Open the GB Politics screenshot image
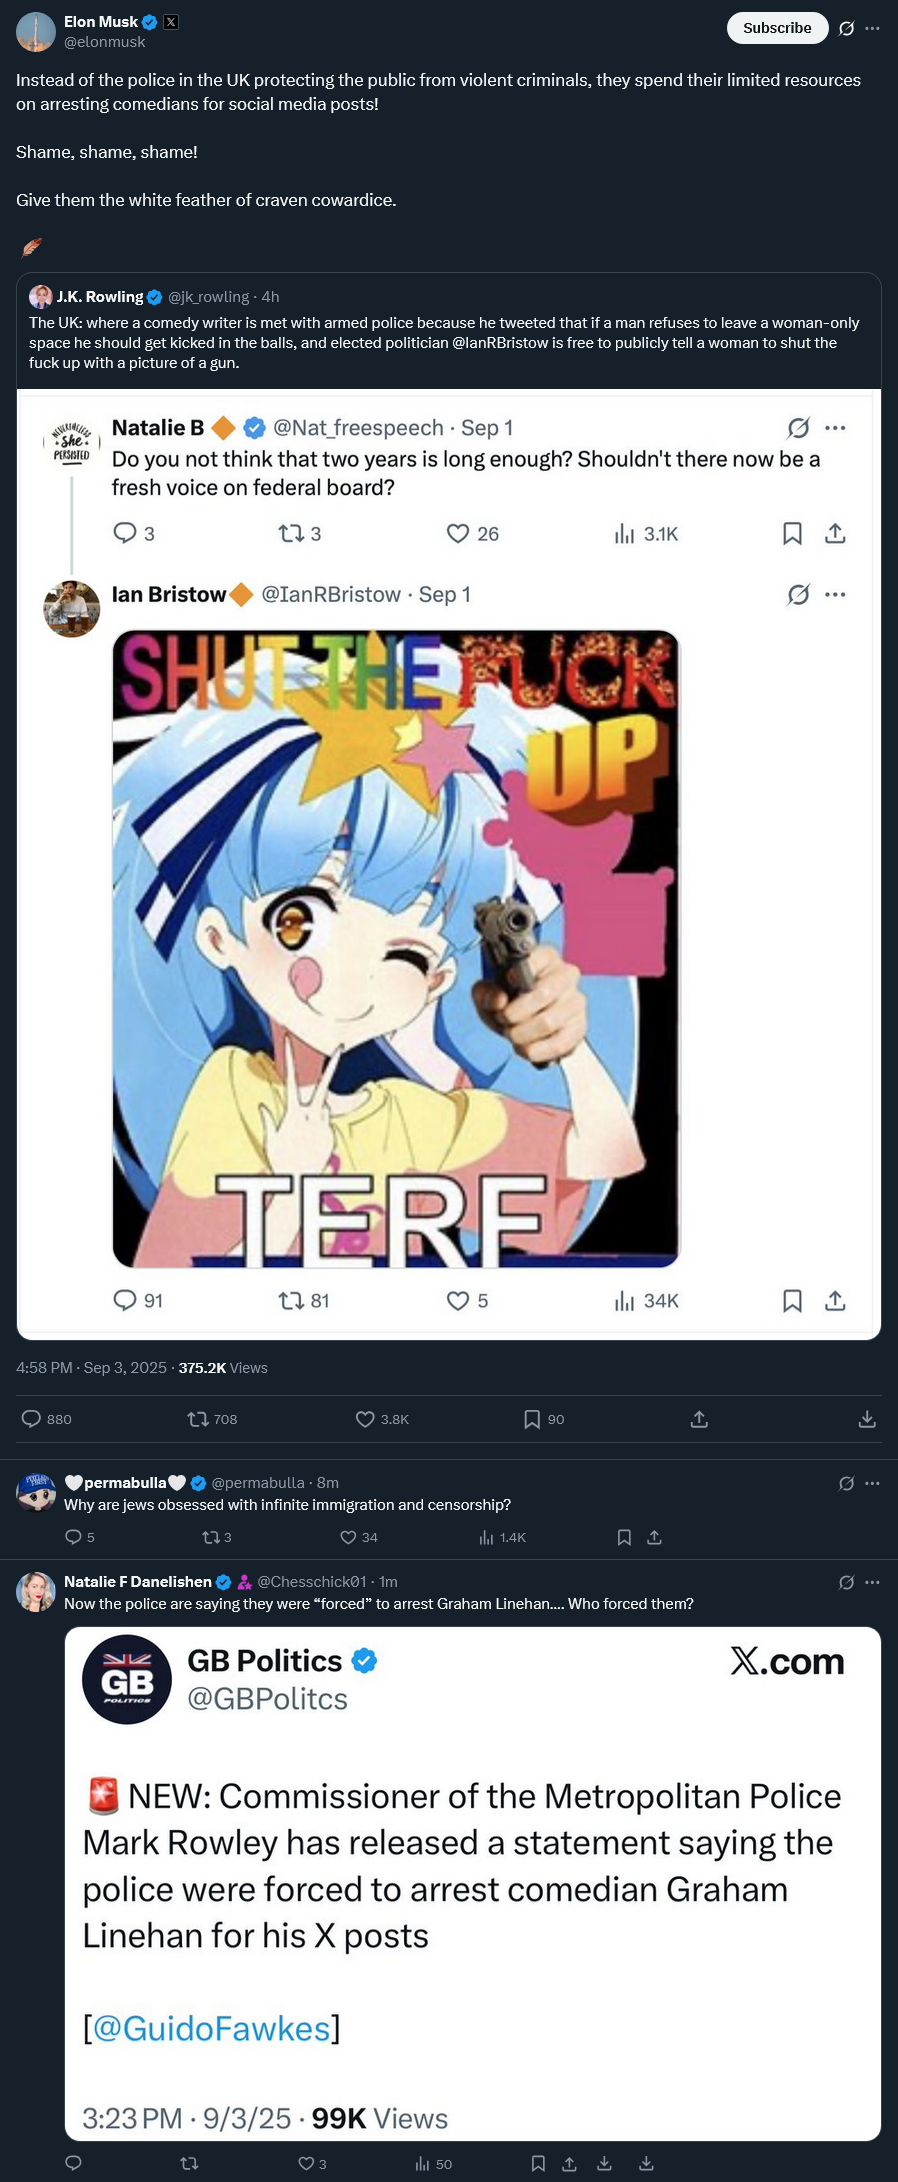898x2182 pixels. [473, 1884]
